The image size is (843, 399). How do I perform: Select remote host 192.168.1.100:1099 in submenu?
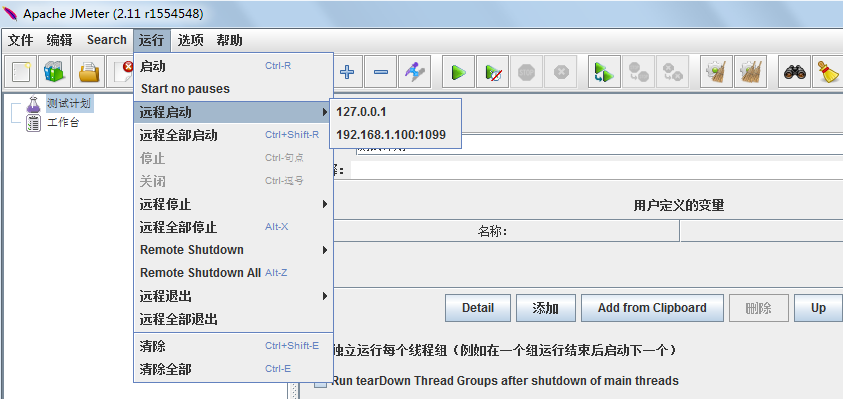tap(395, 135)
